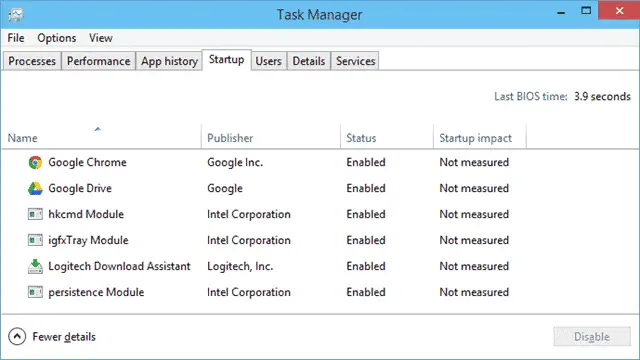Select the Startup tab
Viewport: 640px width, 360px height.
click(x=227, y=60)
